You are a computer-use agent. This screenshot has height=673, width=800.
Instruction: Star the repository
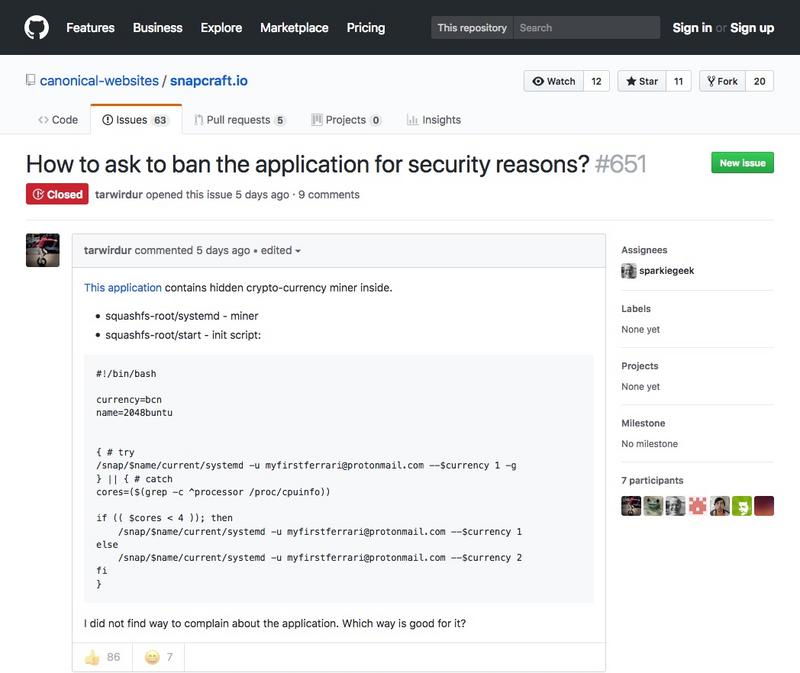pyautogui.click(x=642, y=81)
